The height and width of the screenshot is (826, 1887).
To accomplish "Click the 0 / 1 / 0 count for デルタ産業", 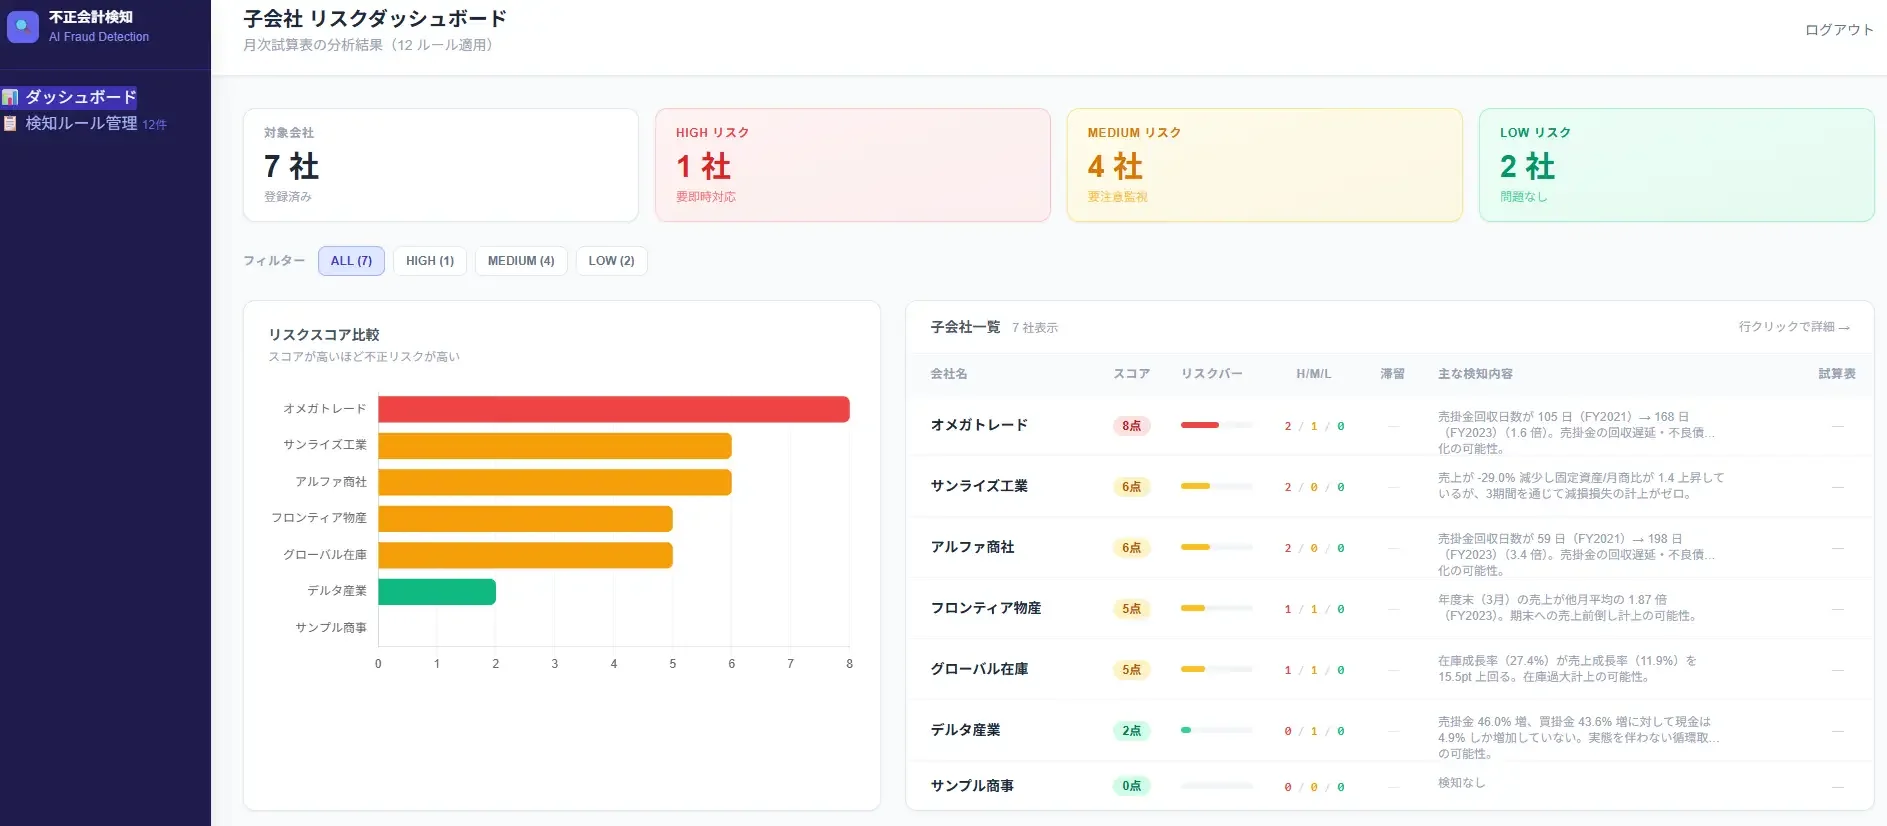I will click(1314, 731).
